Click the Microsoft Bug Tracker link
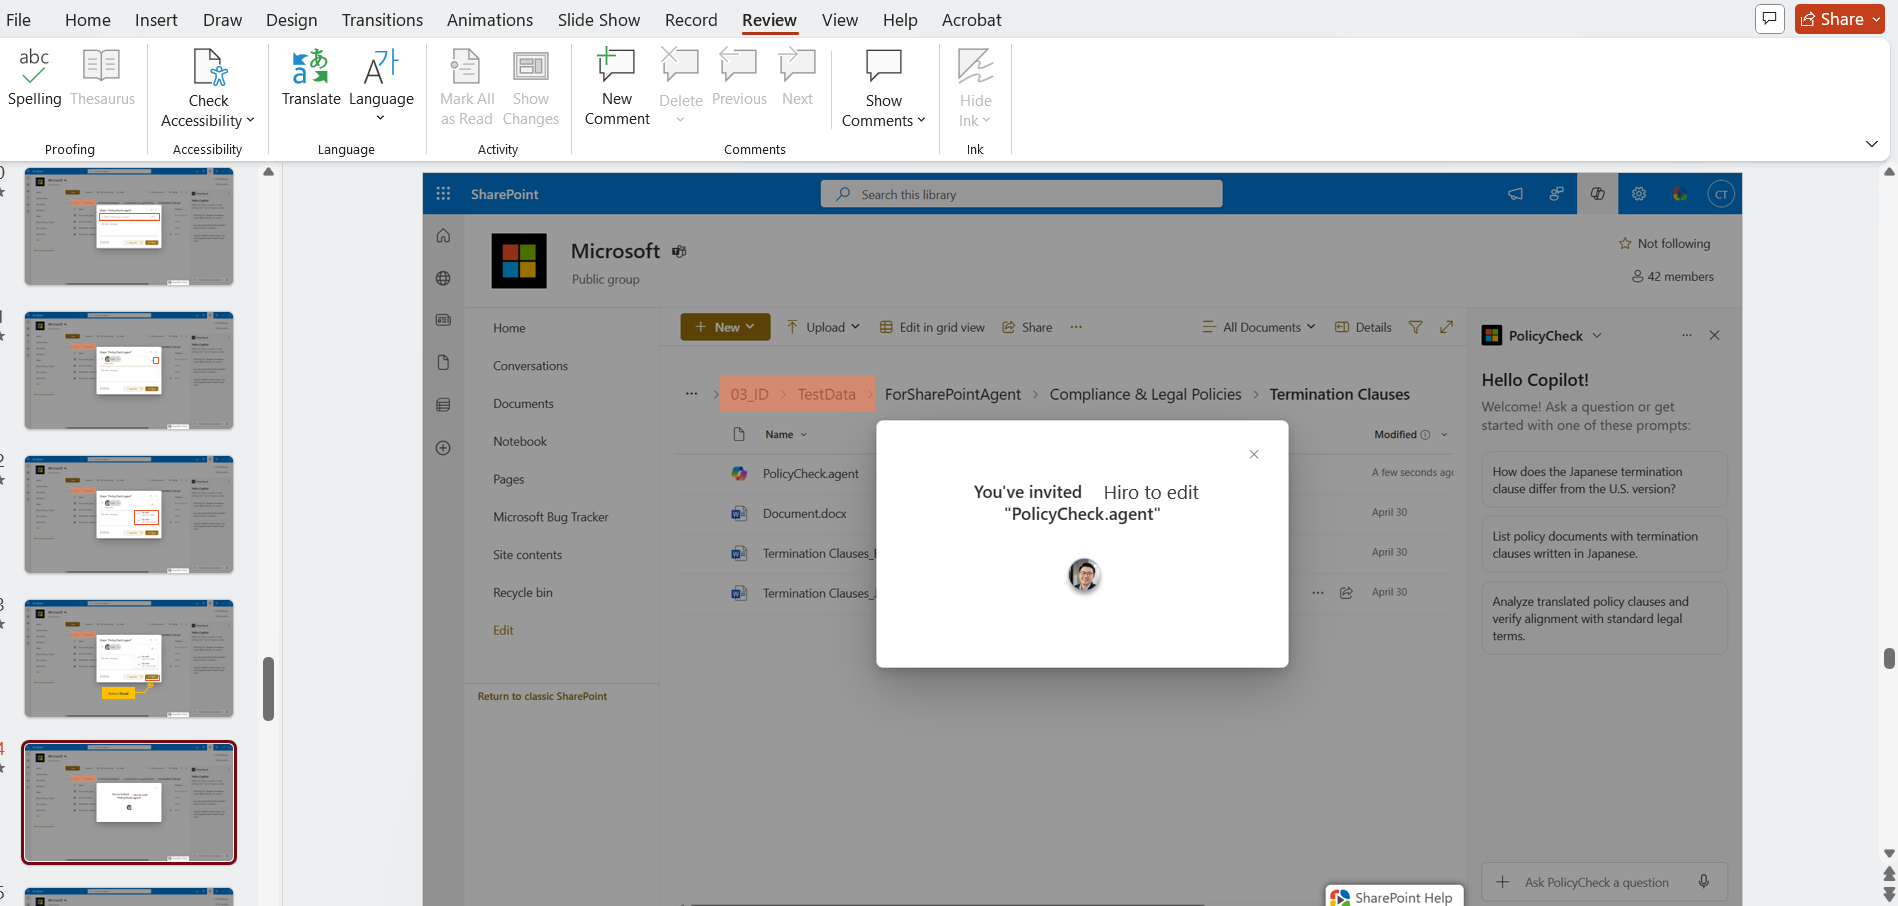This screenshot has height=906, width=1898. [x=550, y=517]
